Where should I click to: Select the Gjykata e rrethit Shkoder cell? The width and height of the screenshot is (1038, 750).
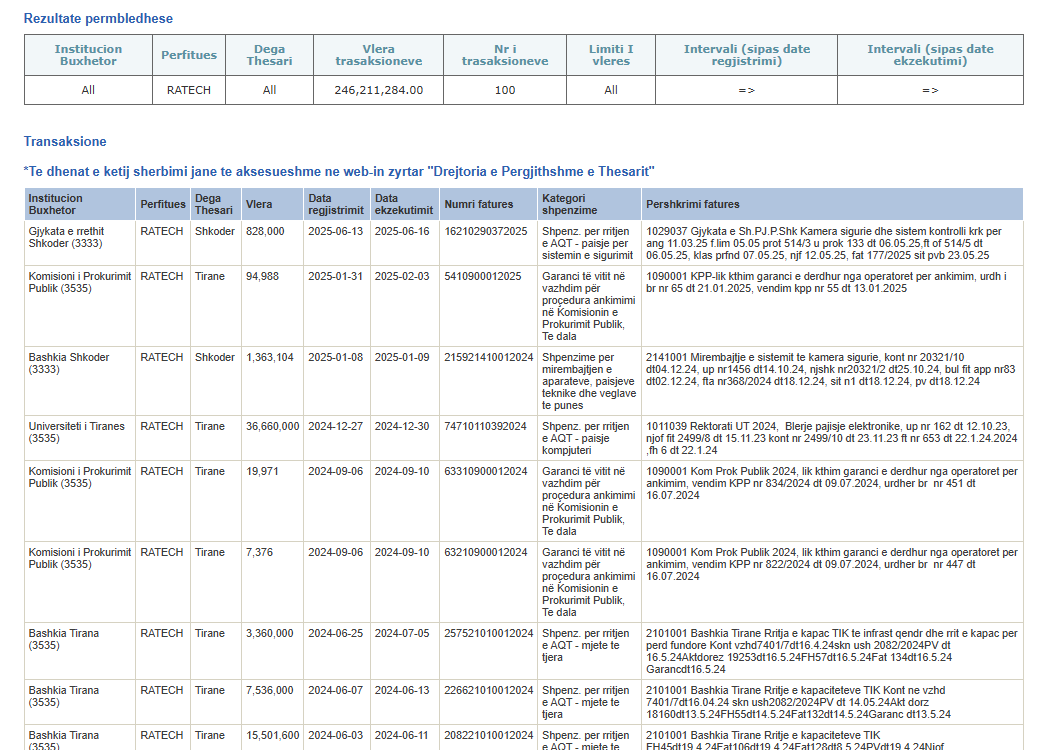80,243
